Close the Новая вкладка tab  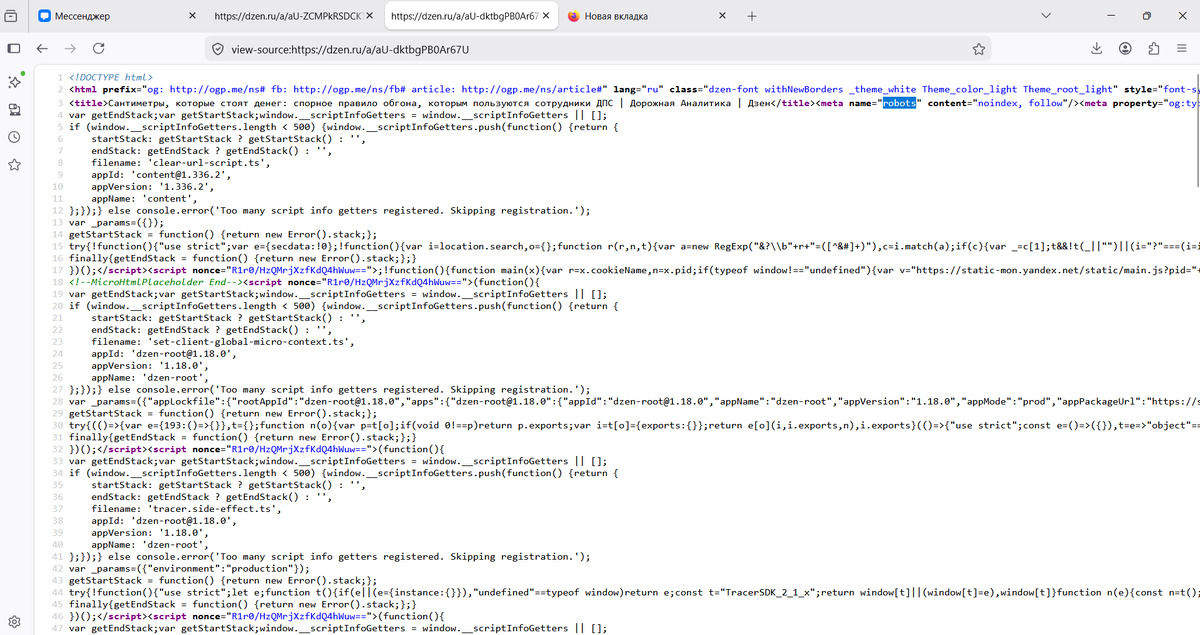pyautogui.click(x=723, y=16)
